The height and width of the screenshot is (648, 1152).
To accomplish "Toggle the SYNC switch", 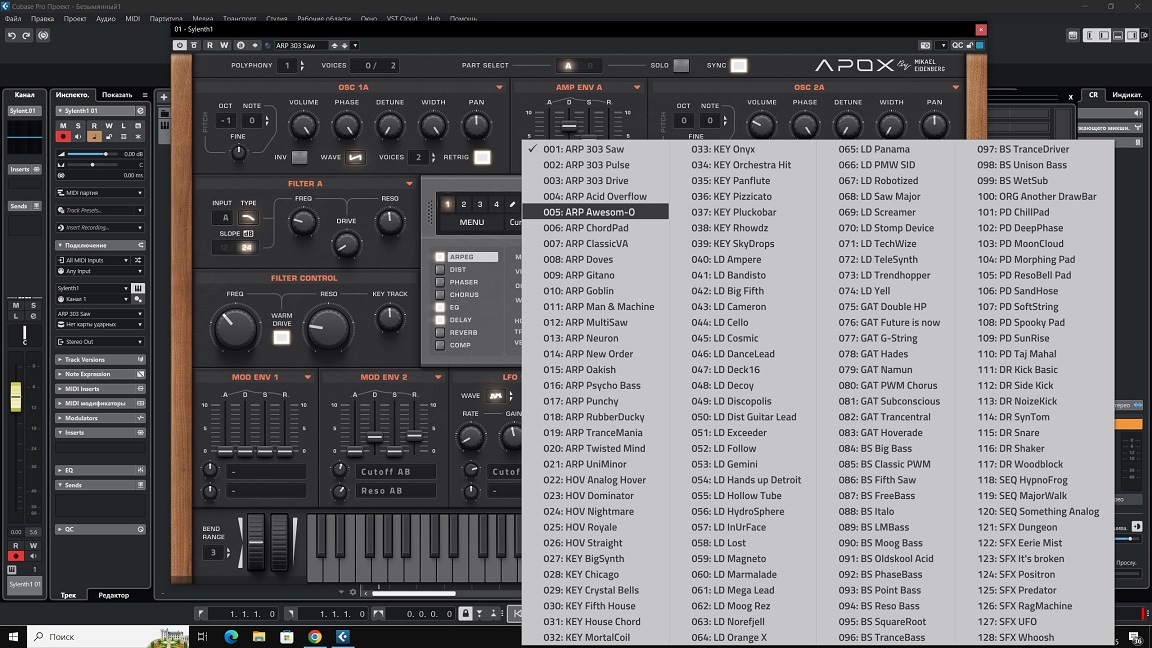I will [738, 66].
